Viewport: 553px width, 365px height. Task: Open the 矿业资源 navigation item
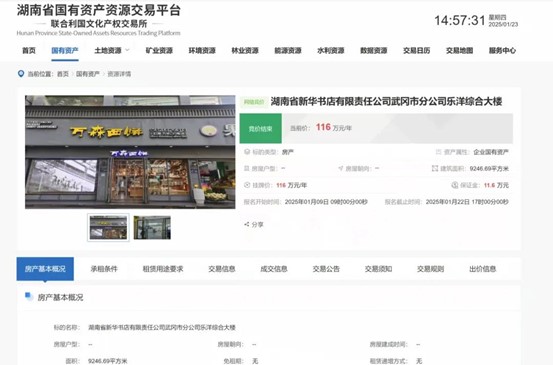[159, 50]
